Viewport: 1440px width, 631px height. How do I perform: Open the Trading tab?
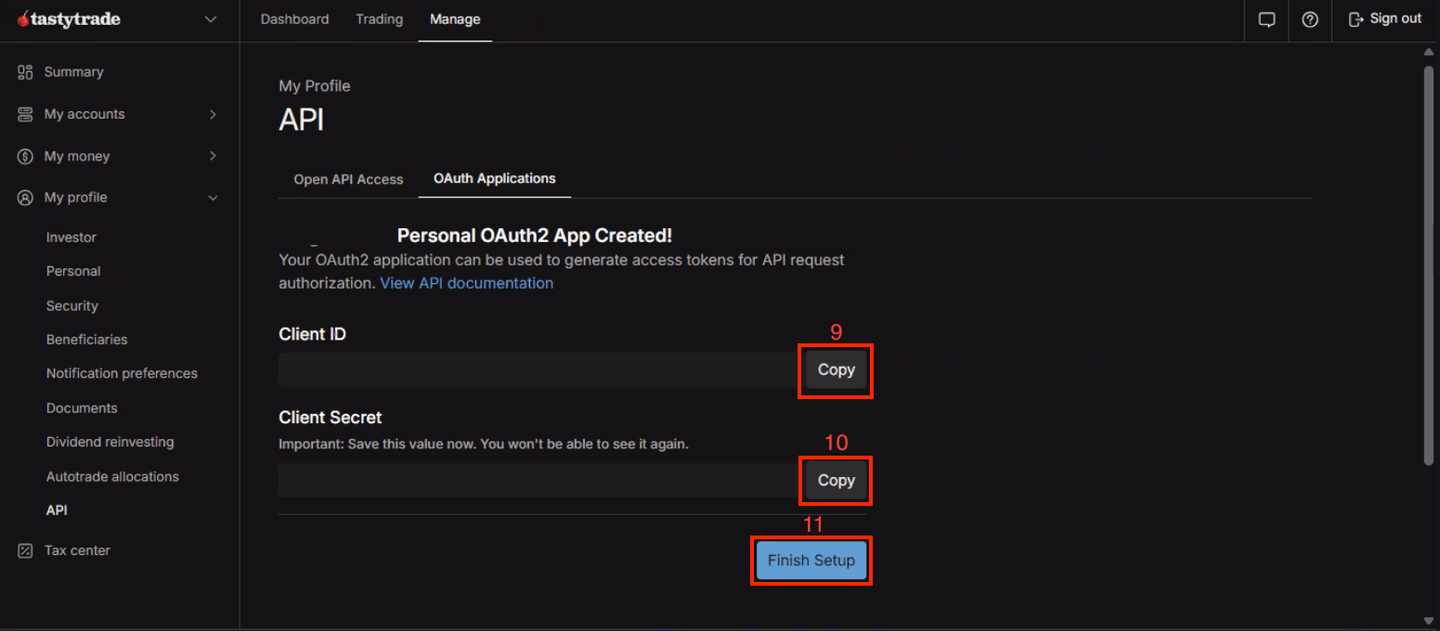click(379, 19)
